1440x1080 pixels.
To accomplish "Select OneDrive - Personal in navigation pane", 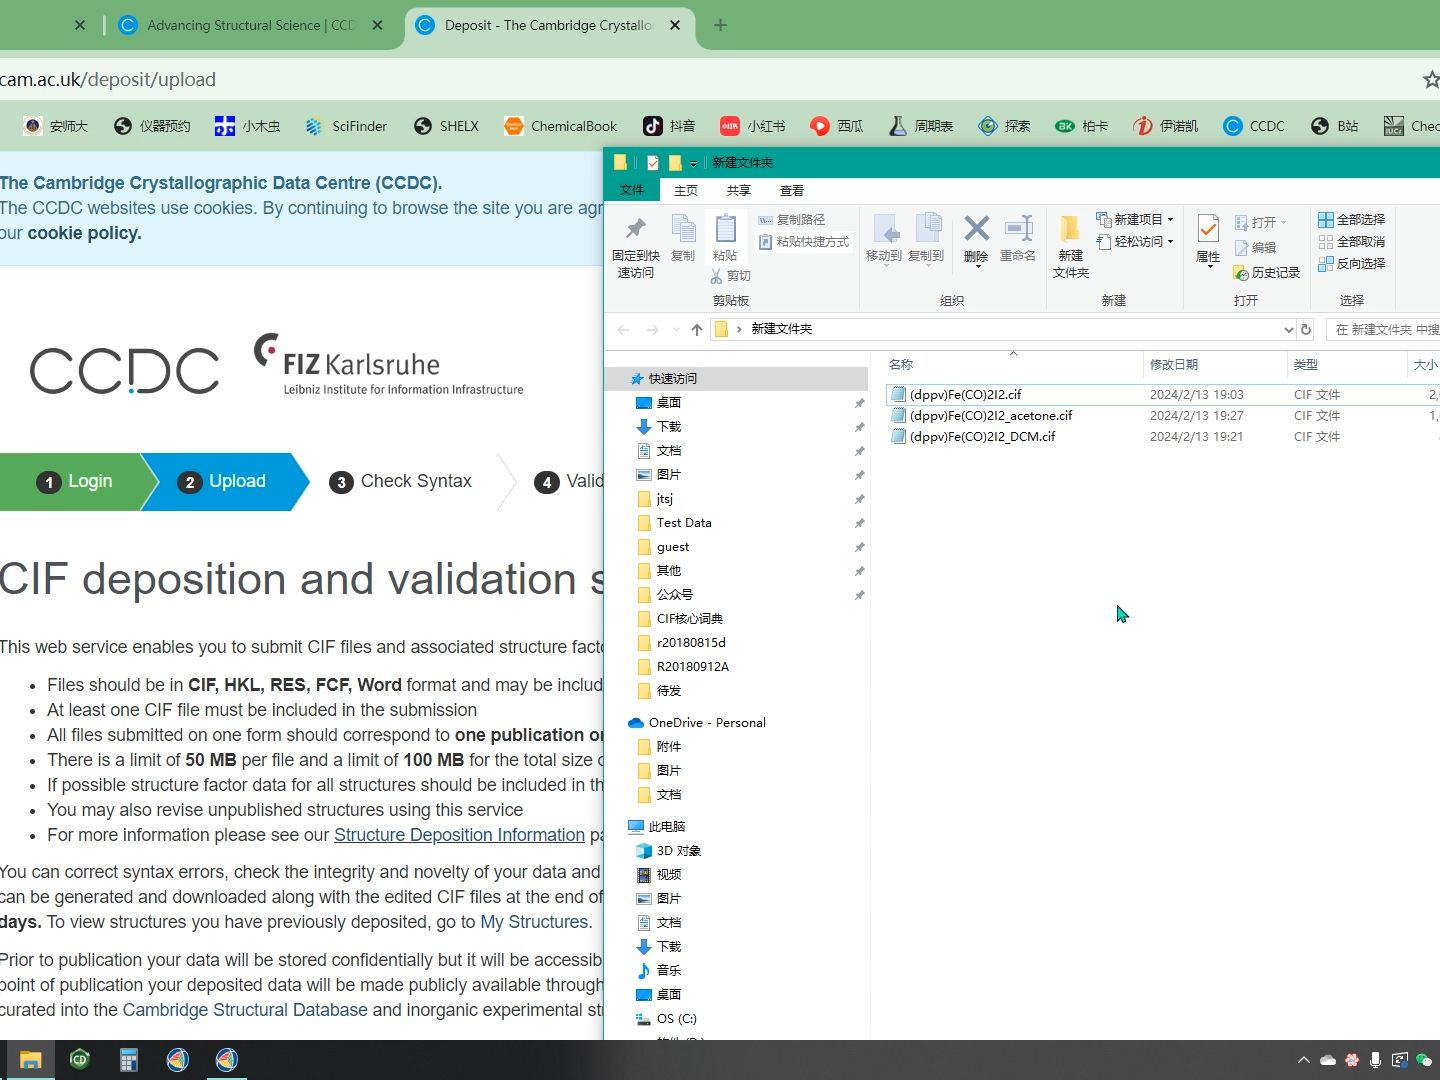I will tap(706, 723).
